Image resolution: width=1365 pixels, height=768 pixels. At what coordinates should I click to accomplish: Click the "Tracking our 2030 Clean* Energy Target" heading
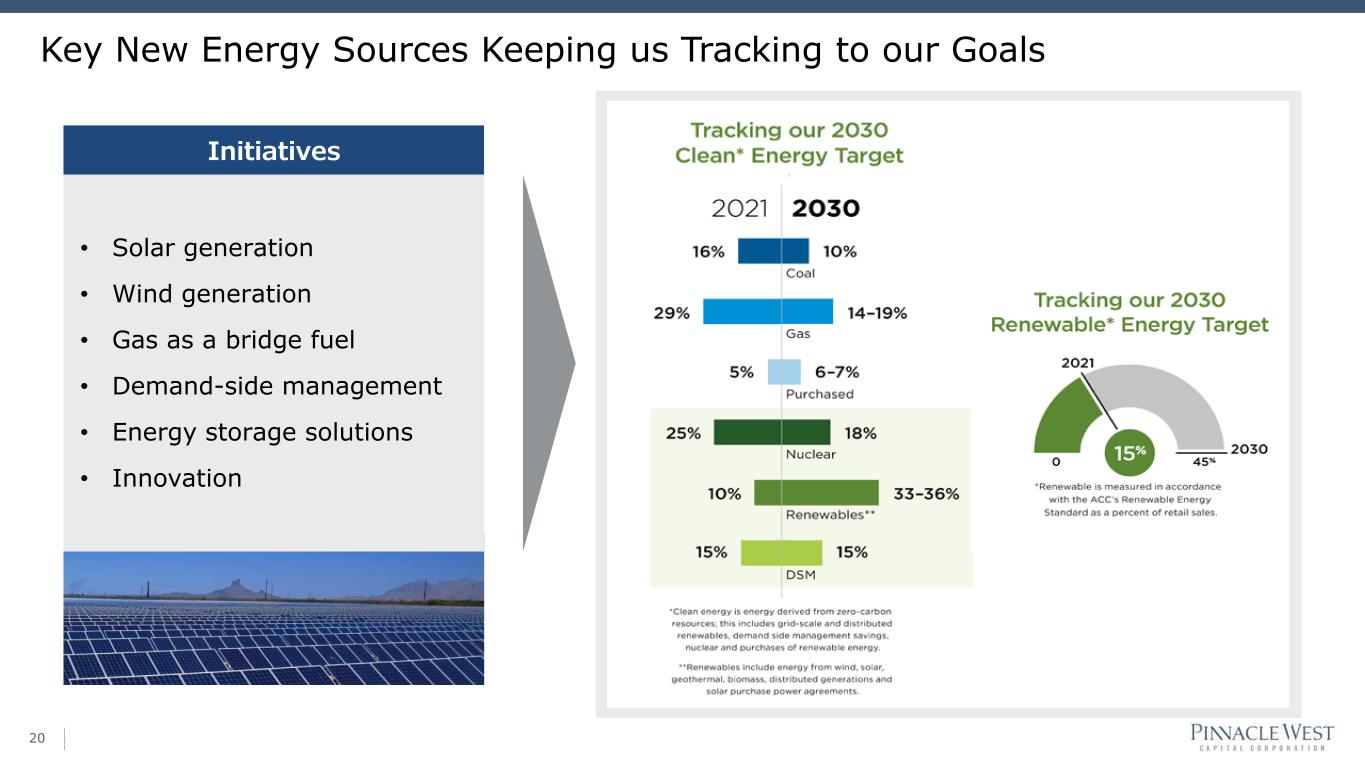coord(789,143)
